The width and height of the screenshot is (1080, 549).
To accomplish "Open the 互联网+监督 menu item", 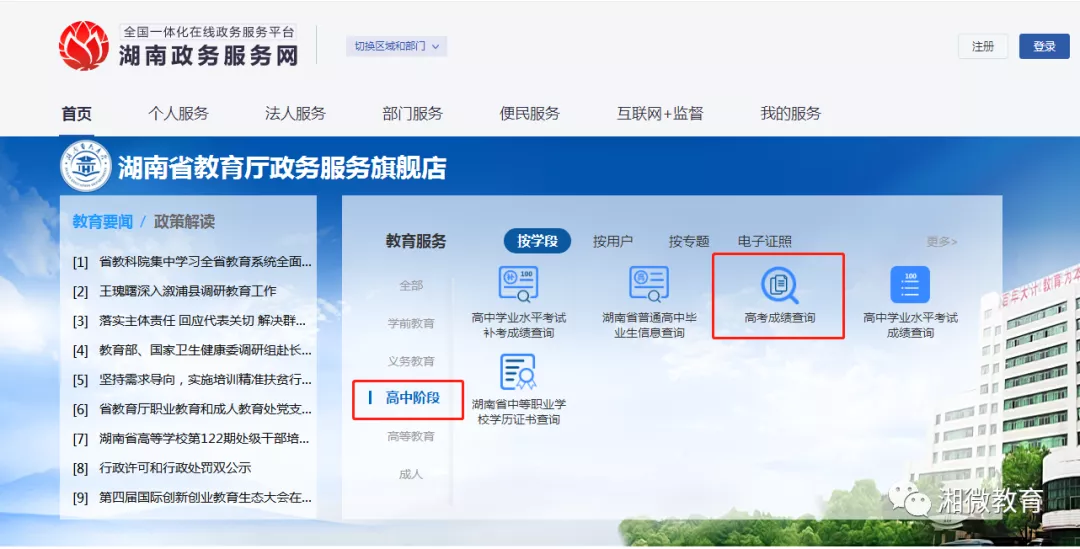I will coord(660,113).
